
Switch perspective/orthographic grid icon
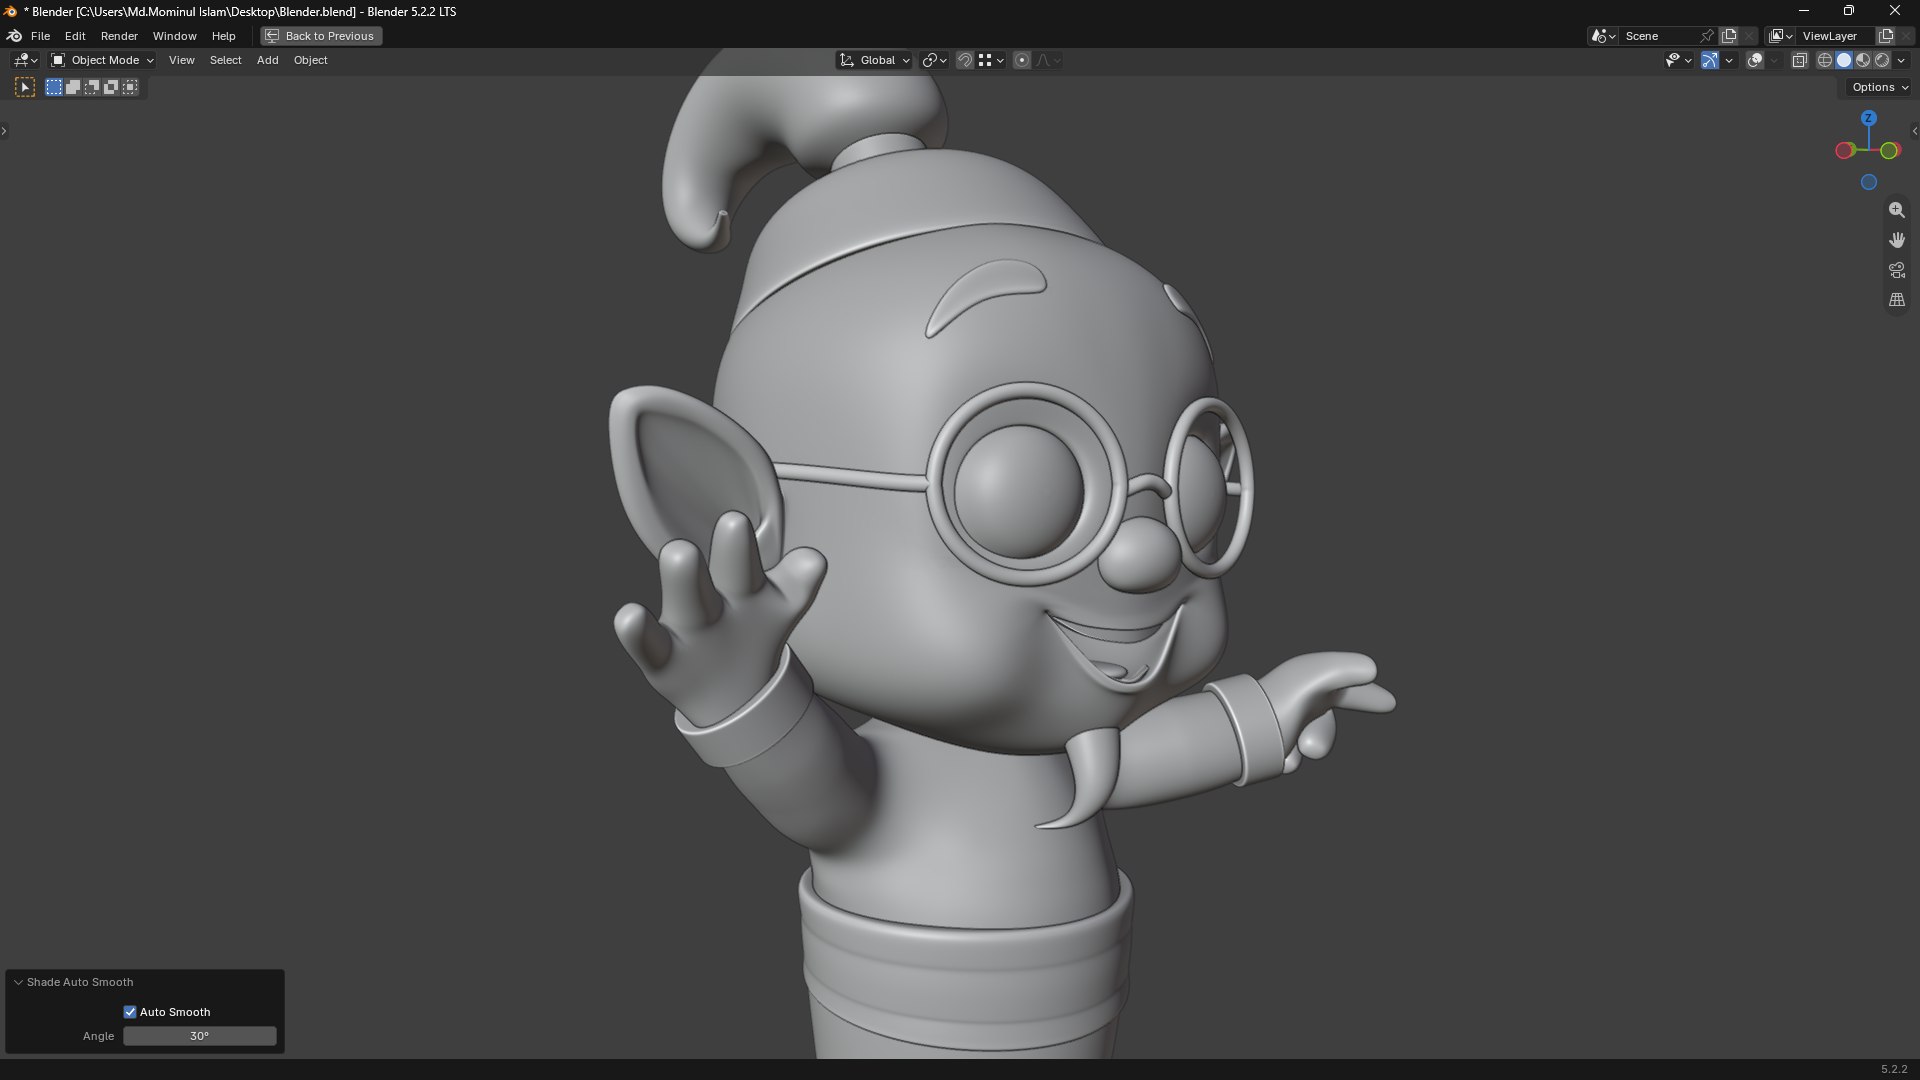(x=1896, y=300)
